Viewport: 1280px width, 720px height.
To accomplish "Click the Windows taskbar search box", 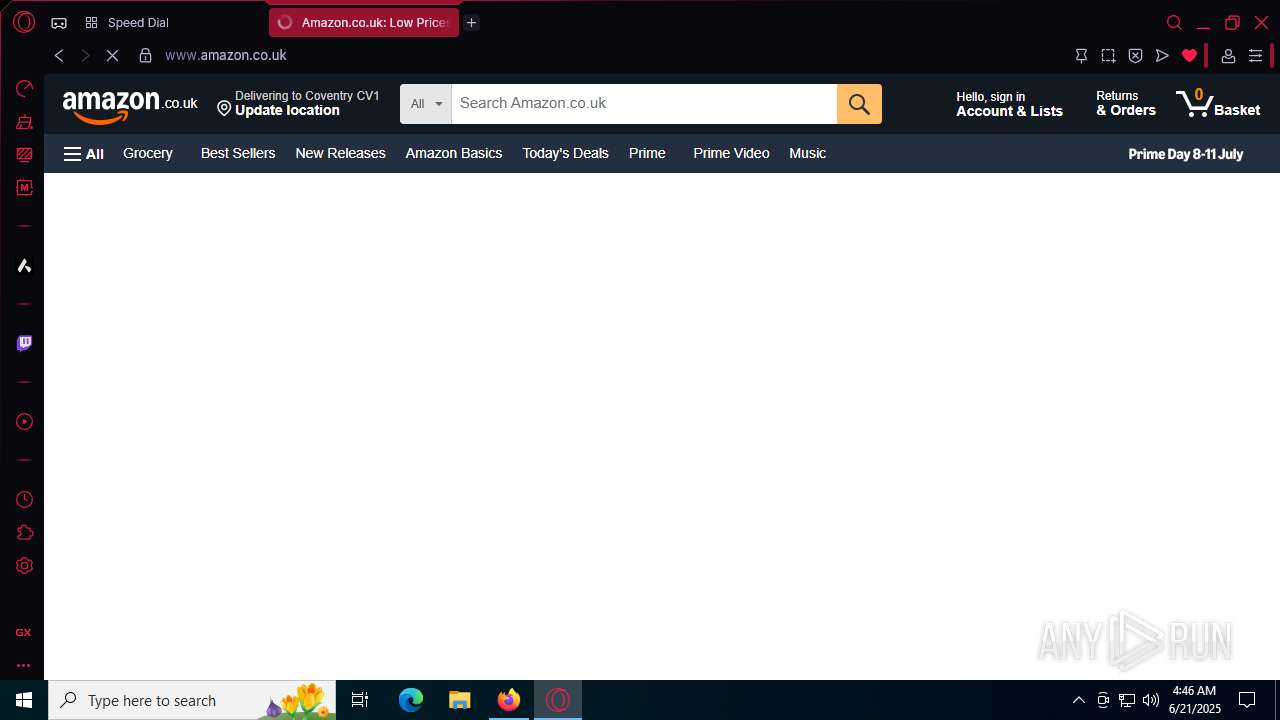I will tap(192, 700).
